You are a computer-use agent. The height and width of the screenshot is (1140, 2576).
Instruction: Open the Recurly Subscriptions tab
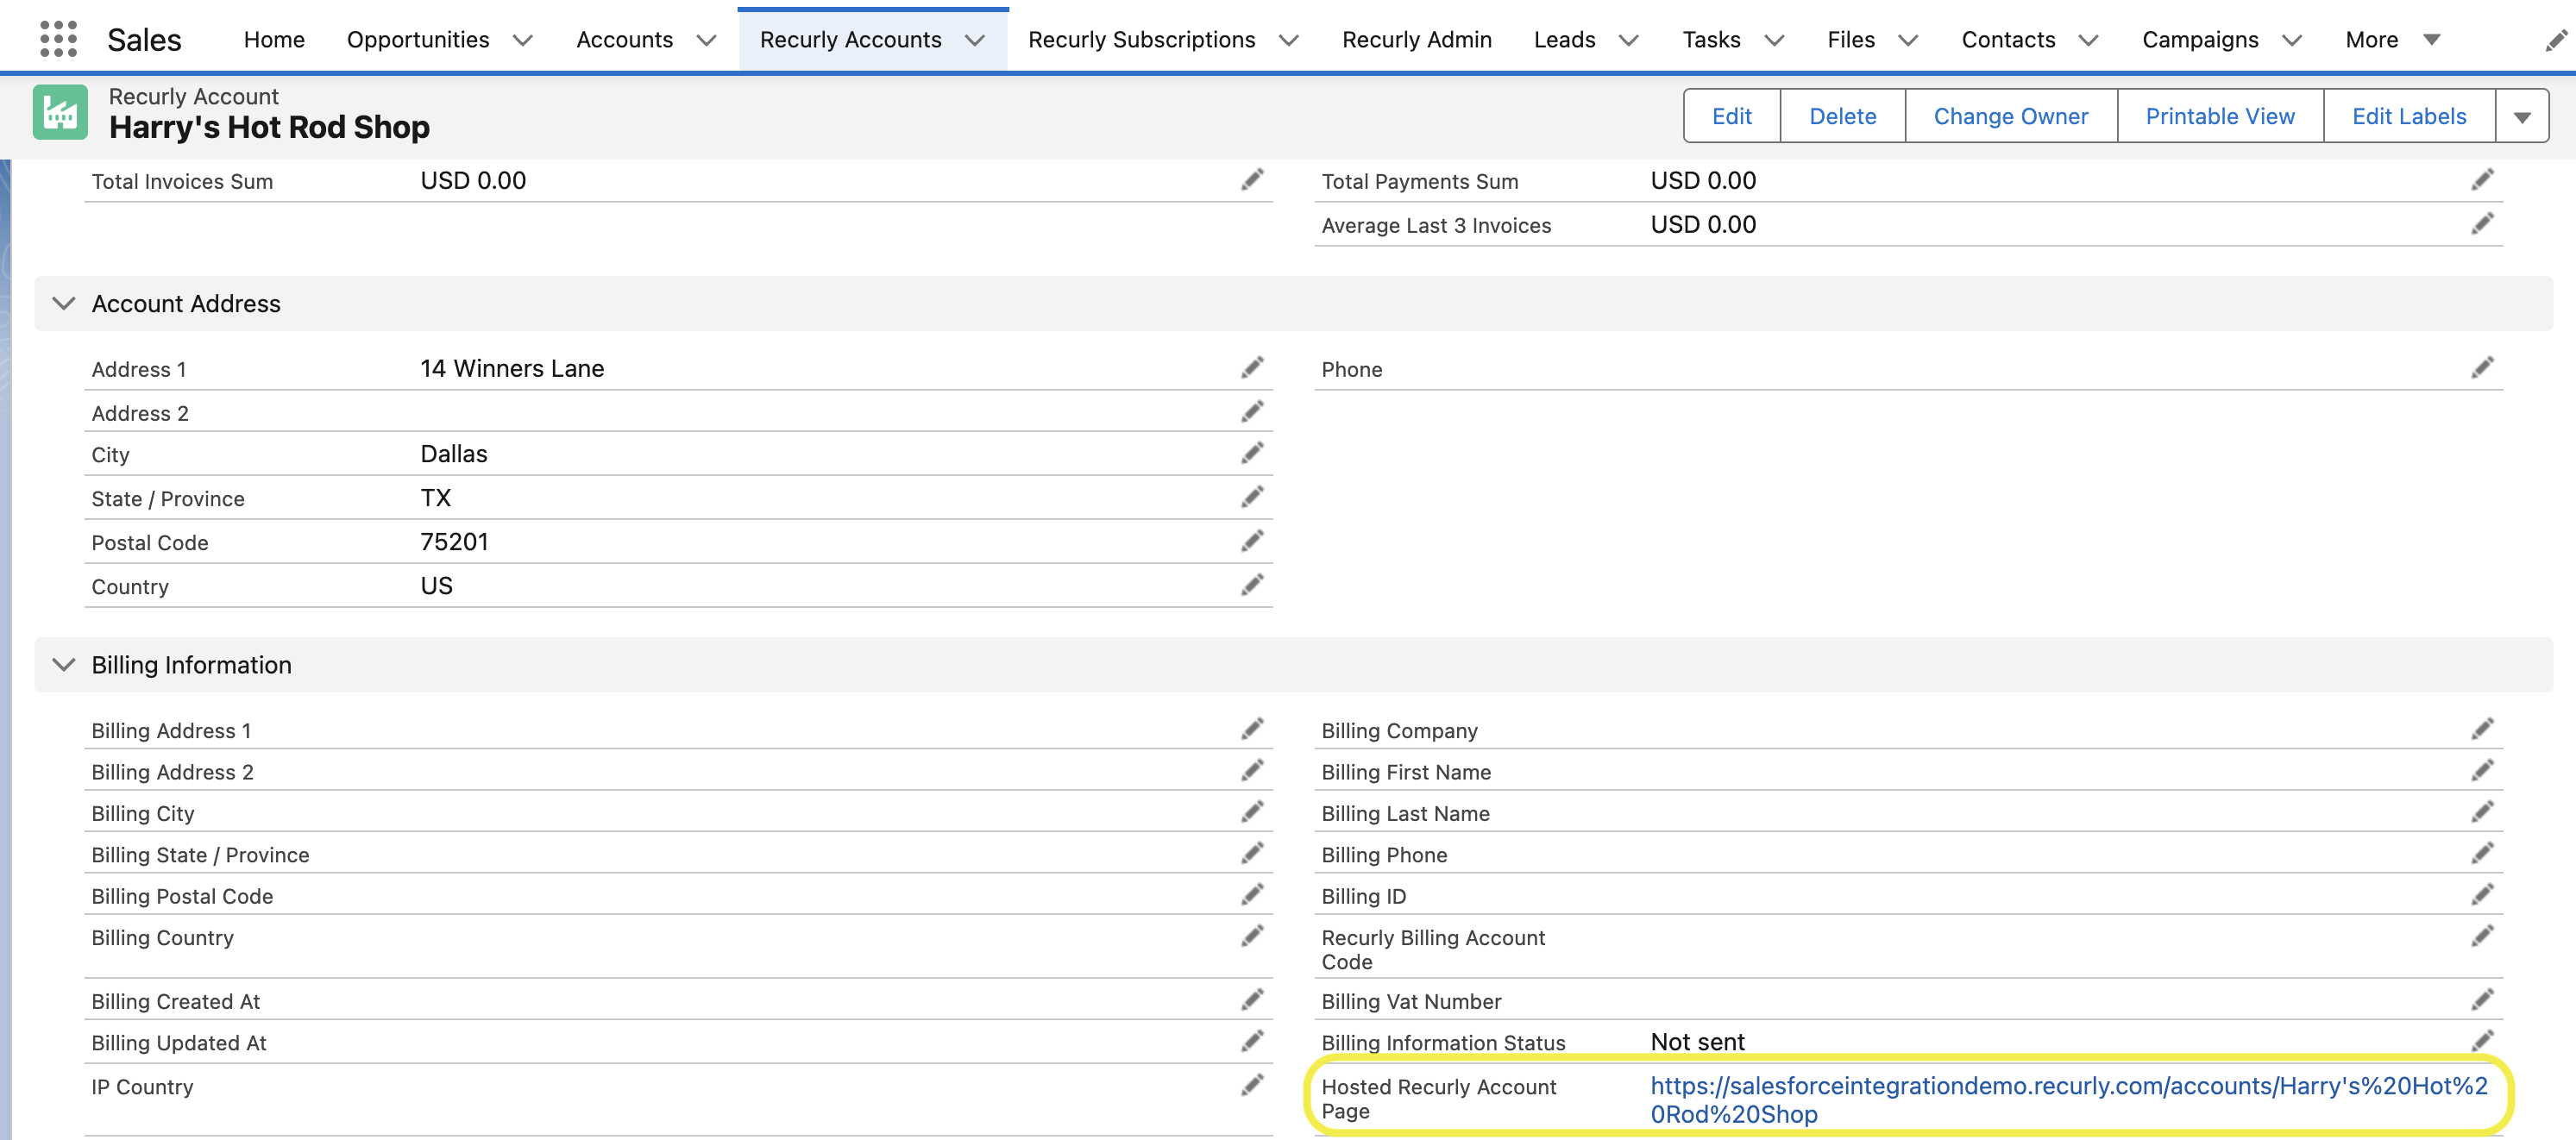point(1141,40)
